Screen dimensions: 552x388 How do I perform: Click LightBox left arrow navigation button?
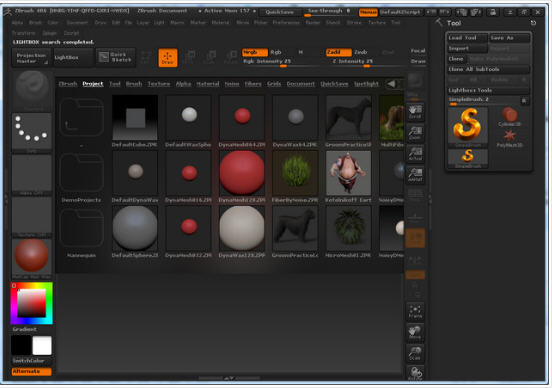[391, 84]
